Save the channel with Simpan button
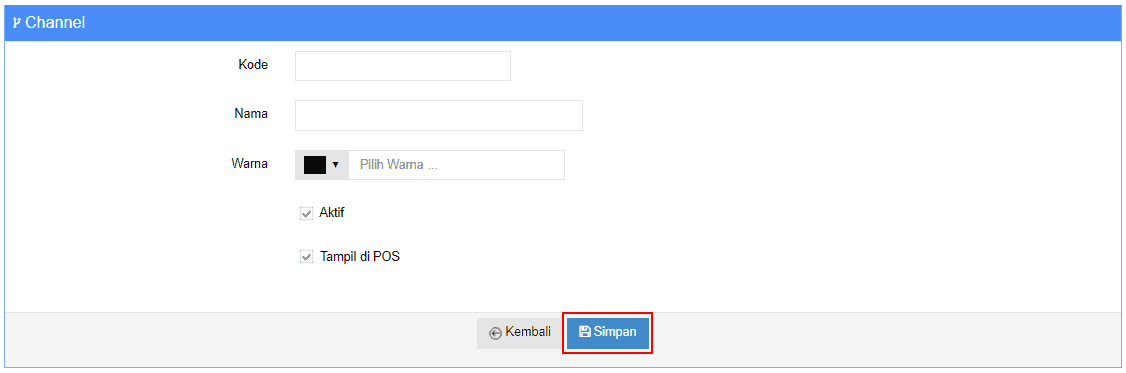The image size is (1126, 373). coord(608,333)
